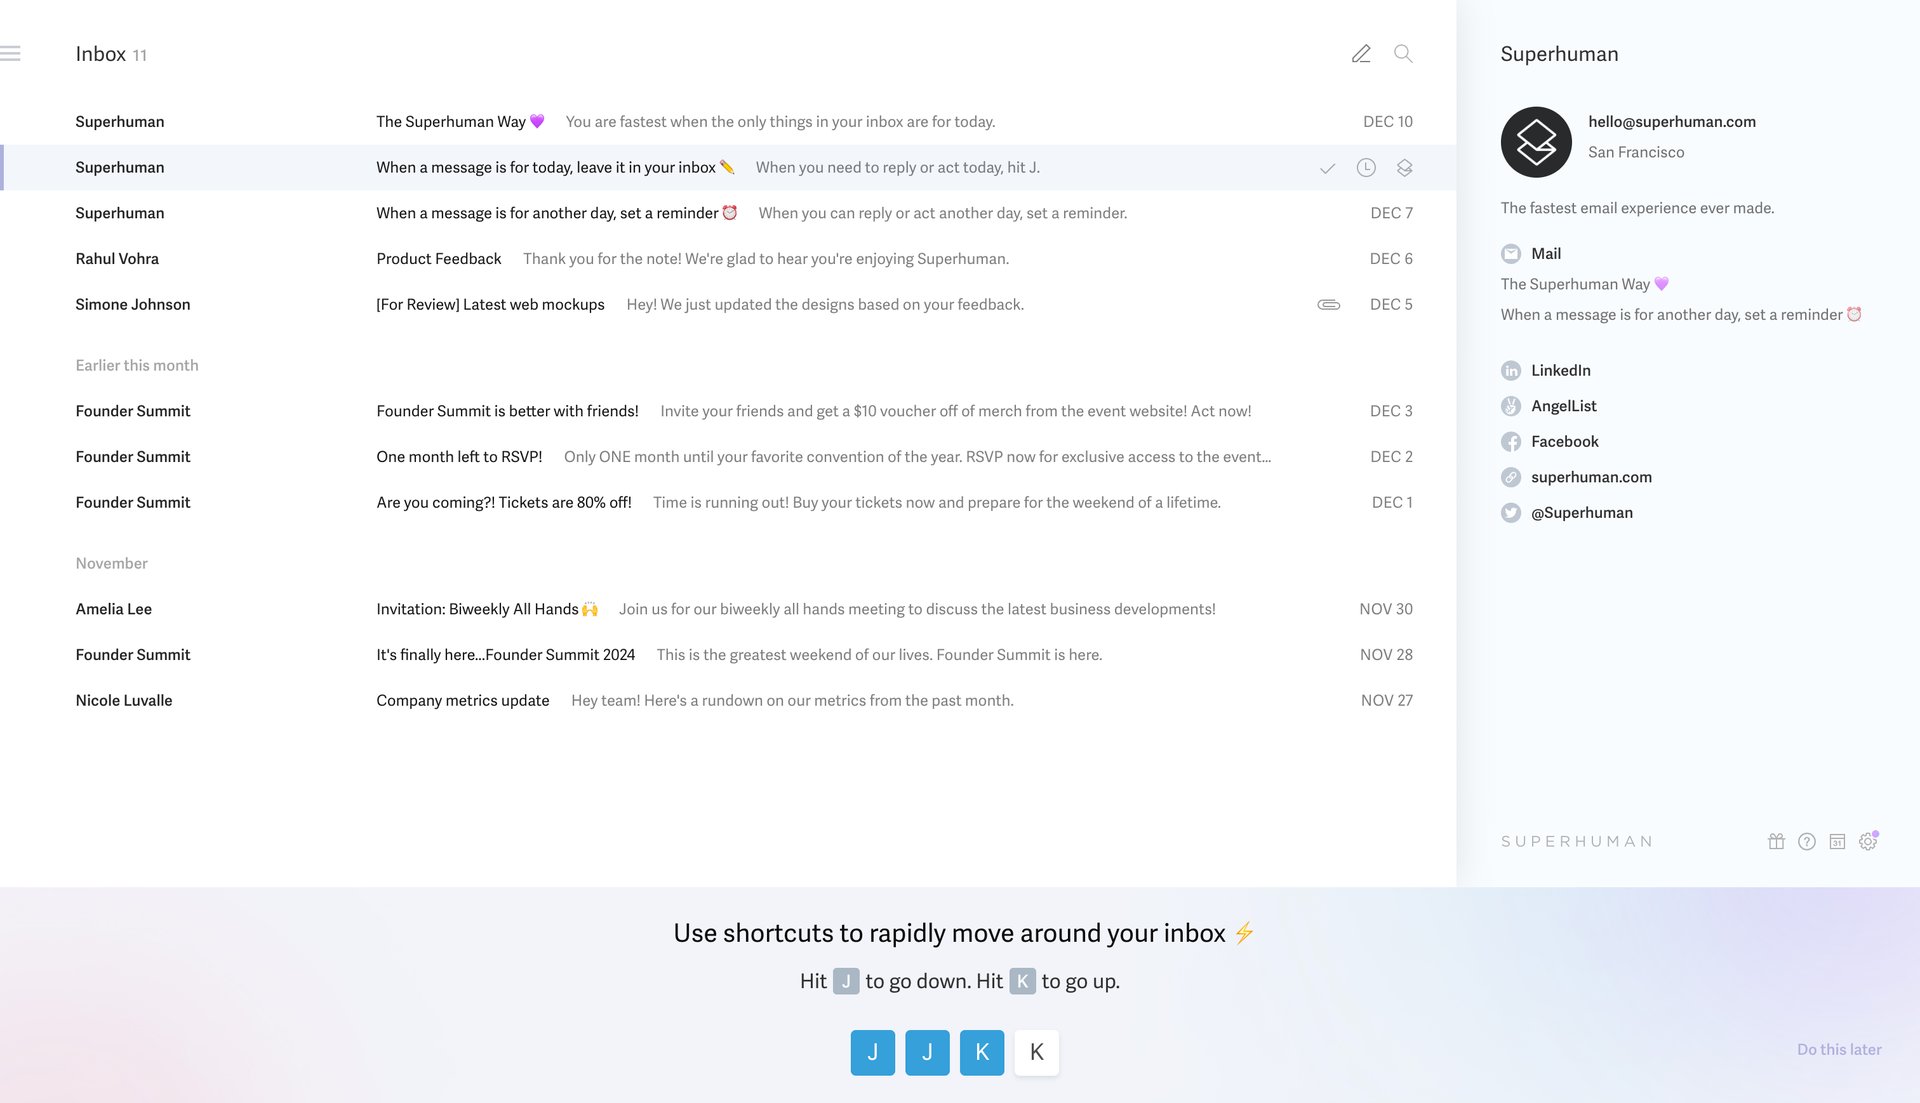Open Superhuman's LinkedIn profile
Screen dimensions: 1920x1103
(1560, 370)
